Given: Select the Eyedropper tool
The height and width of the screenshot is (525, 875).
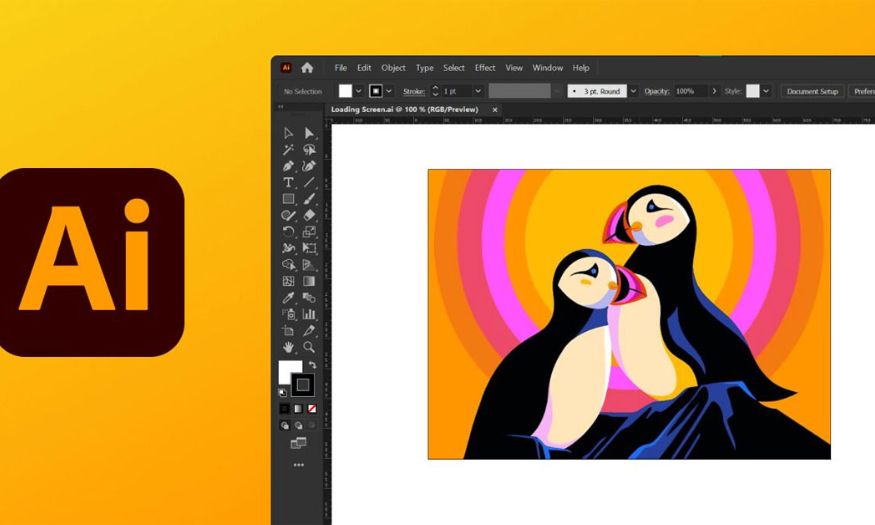Looking at the screenshot, I should click(x=288, y=297).
